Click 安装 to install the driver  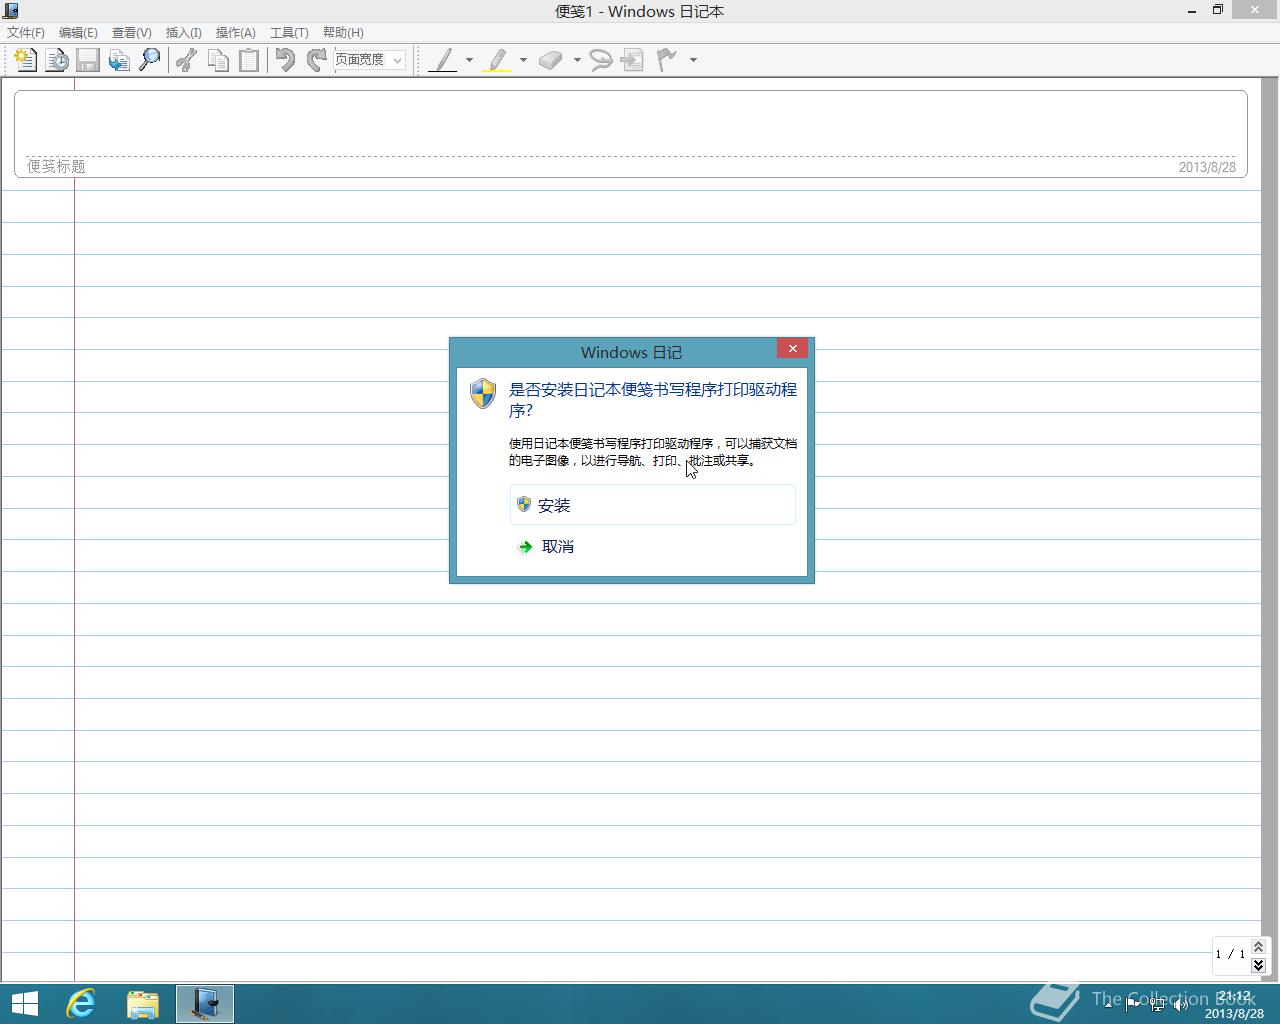[653, 505]
